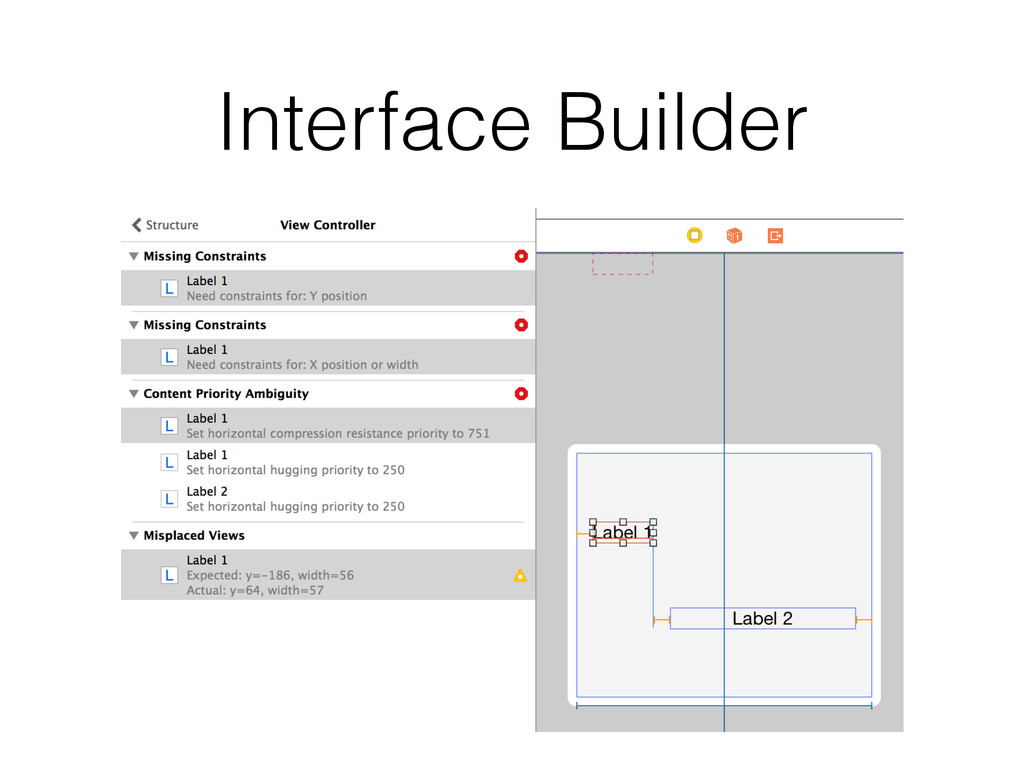This screenshot has width=1024, height=768.
Task: Select Label 1 need constraints Y position row
Action: pyautogui.click(x=328, y=288)
